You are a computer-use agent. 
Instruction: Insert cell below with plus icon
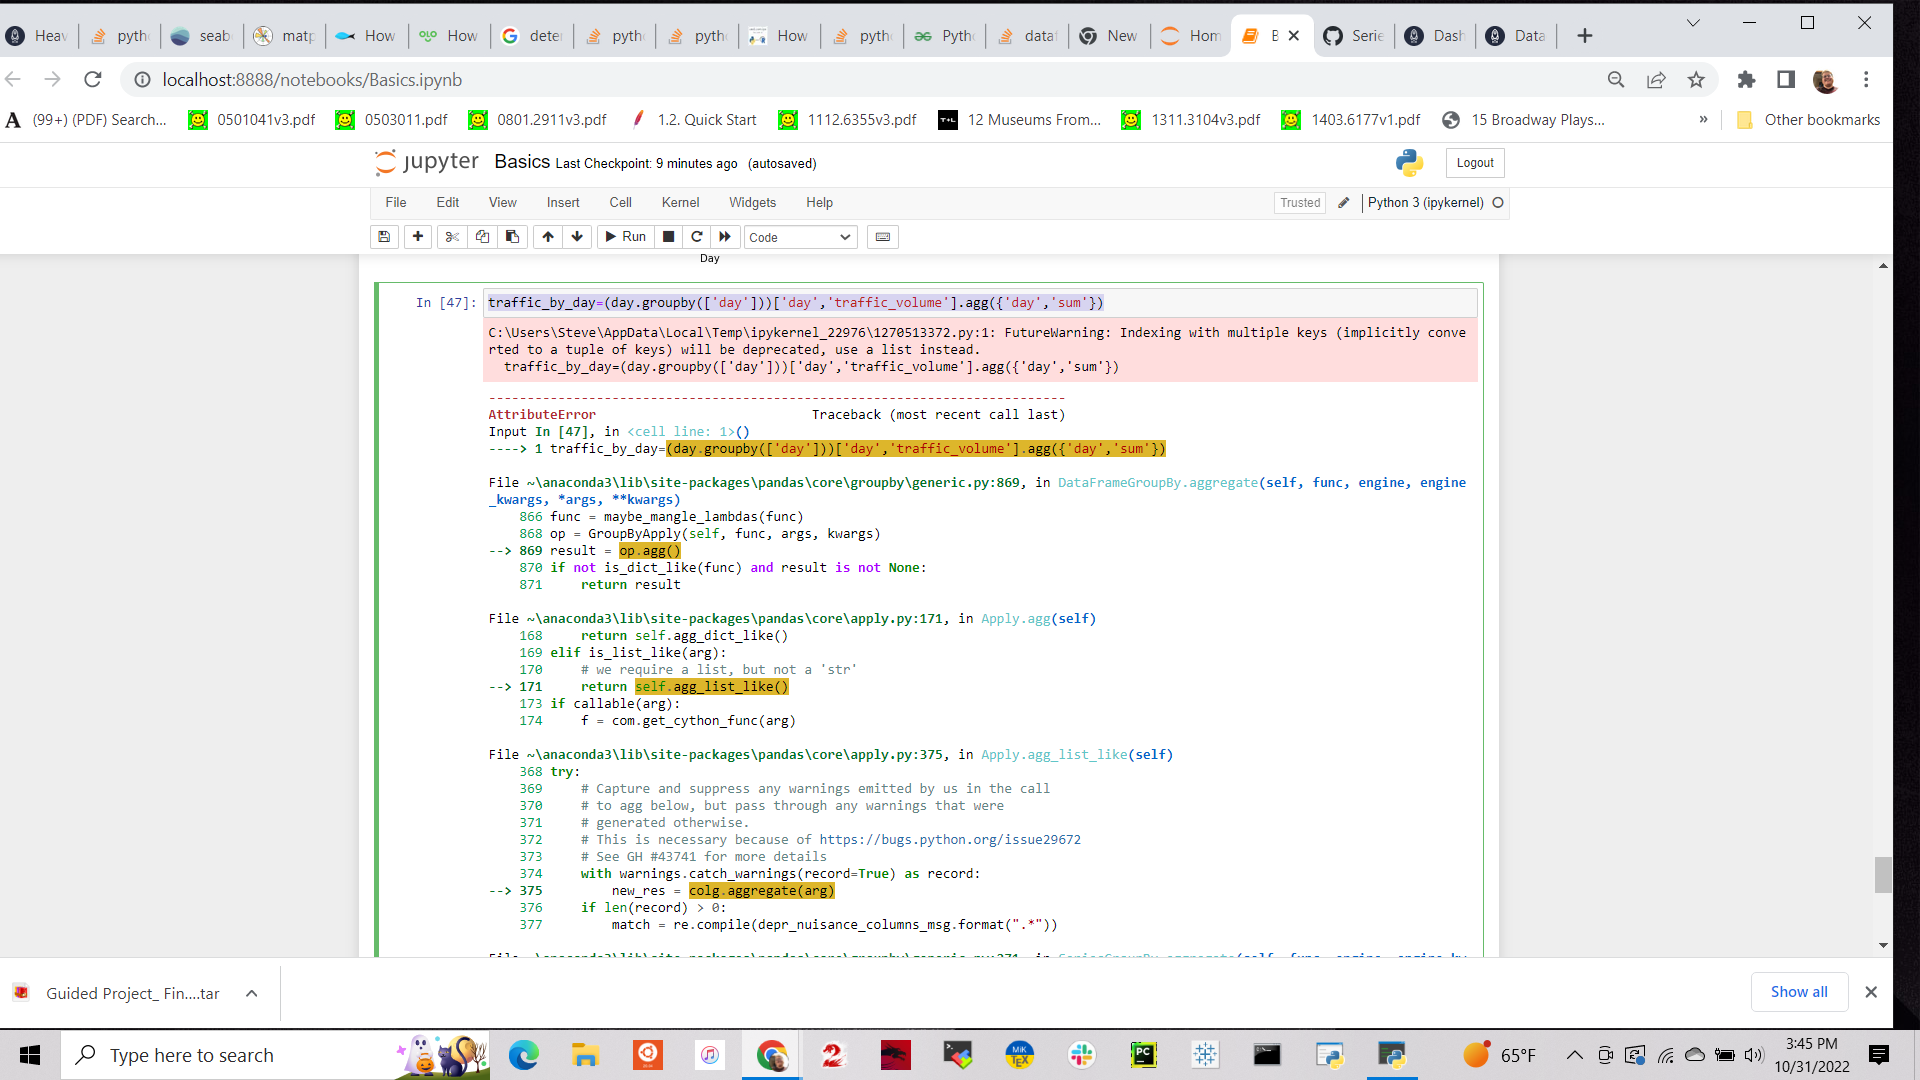pos(418,237)
